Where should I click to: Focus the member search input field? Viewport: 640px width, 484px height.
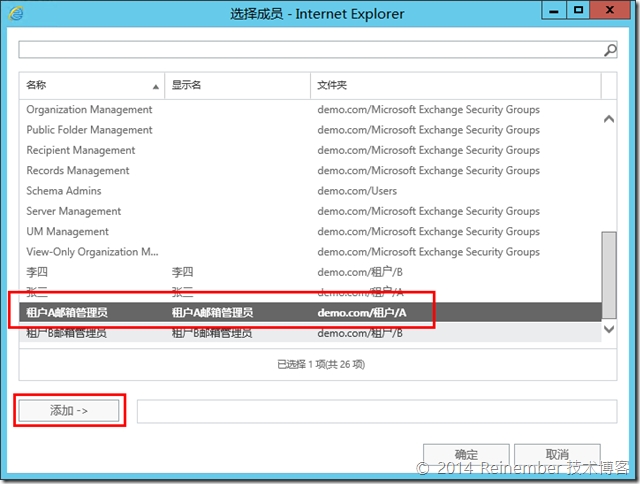coord(318,50)
